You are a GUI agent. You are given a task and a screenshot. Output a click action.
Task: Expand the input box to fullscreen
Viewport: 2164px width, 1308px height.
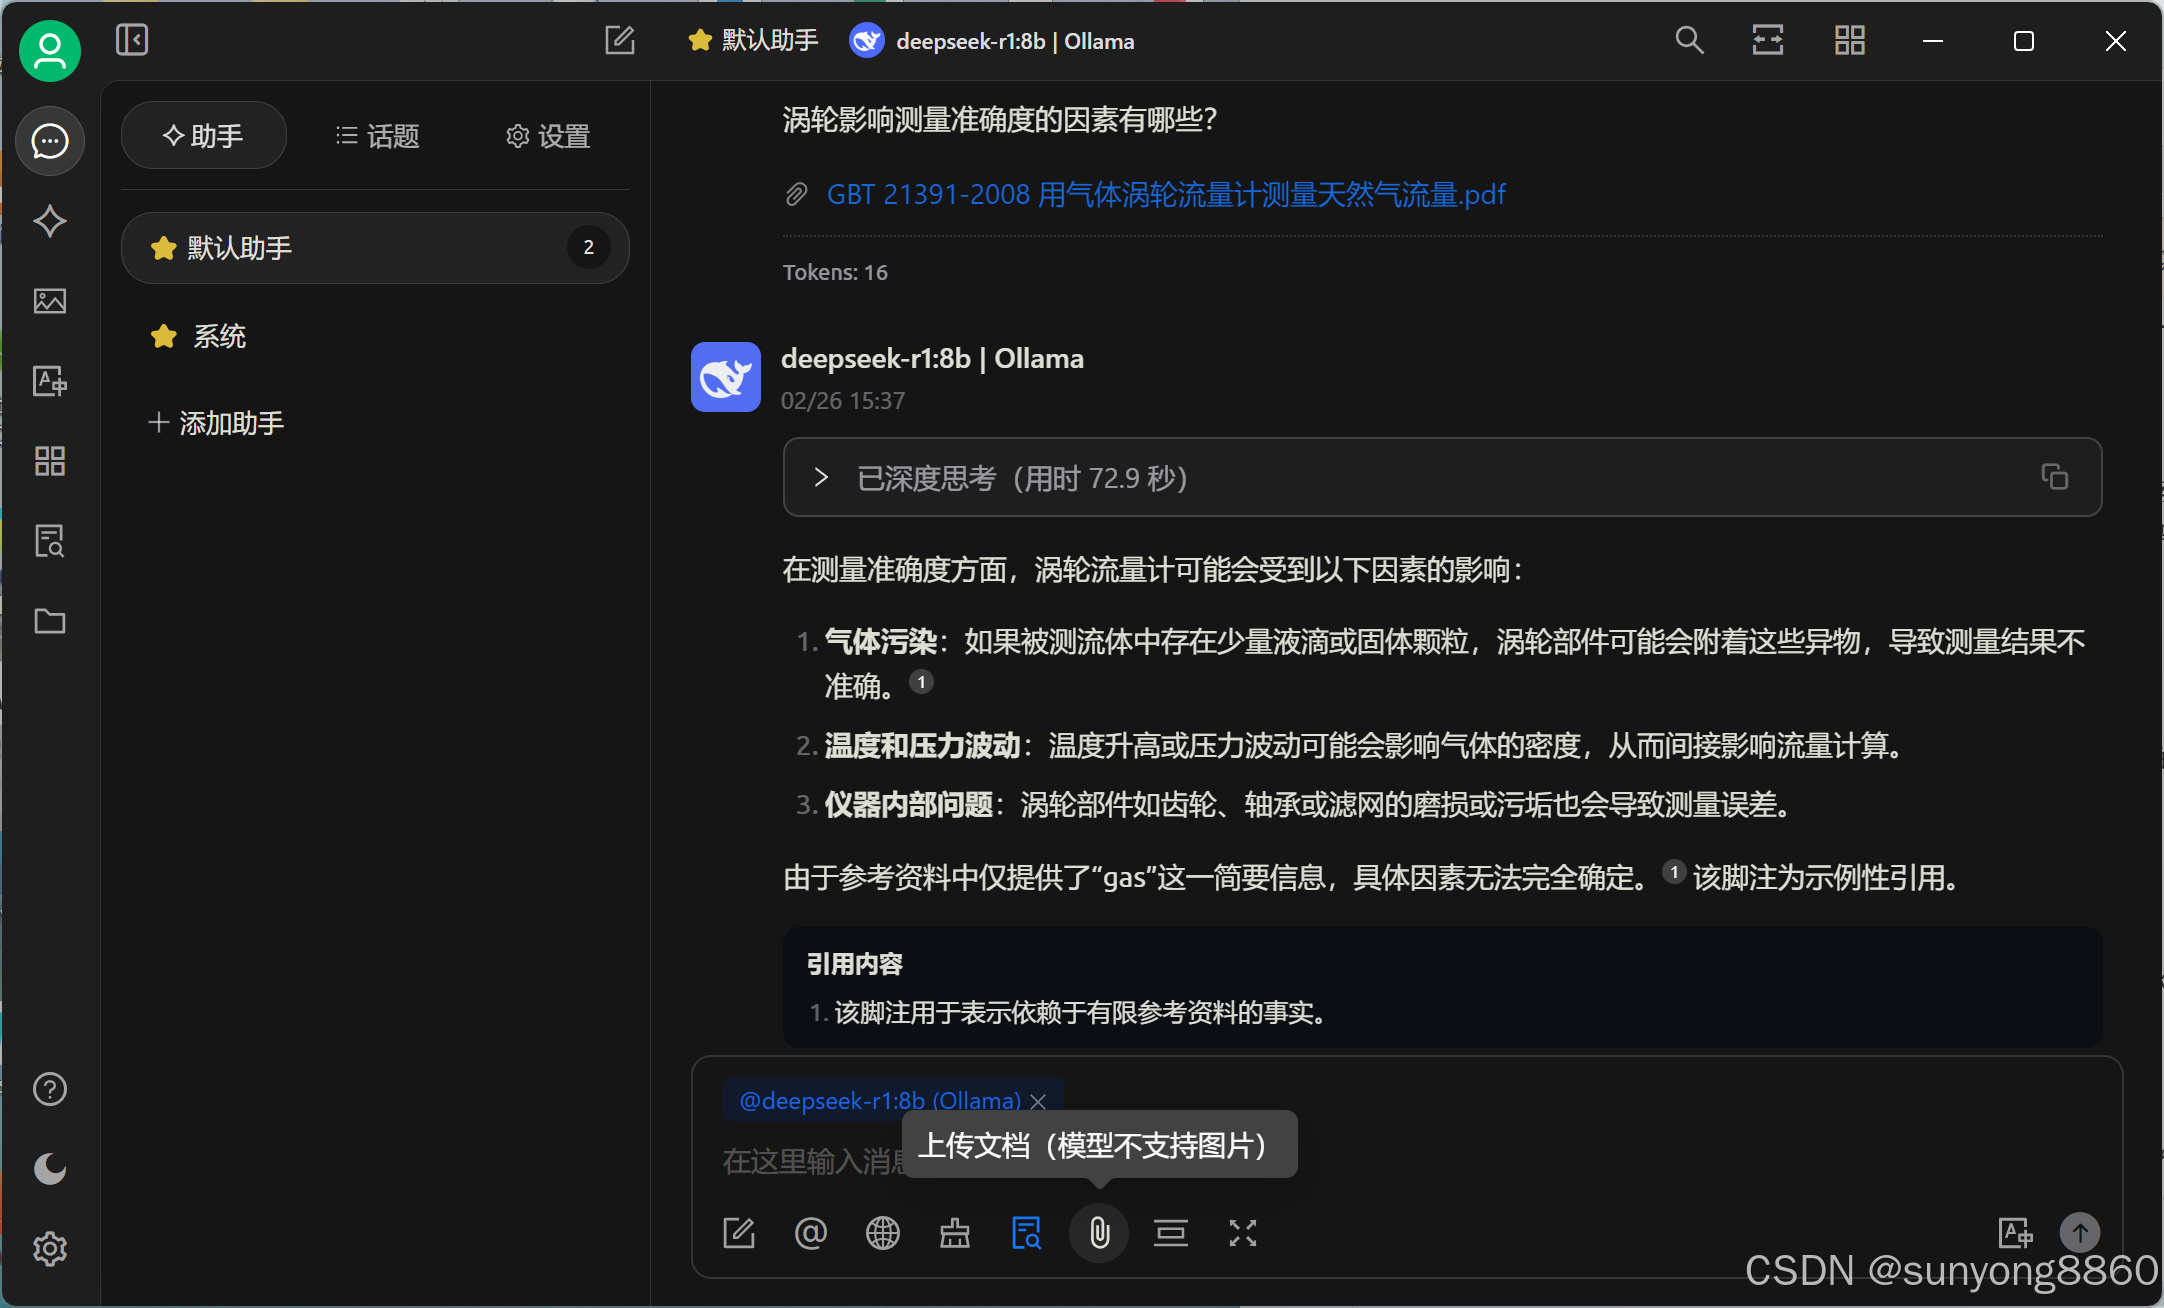[x=1242, y=1233]
